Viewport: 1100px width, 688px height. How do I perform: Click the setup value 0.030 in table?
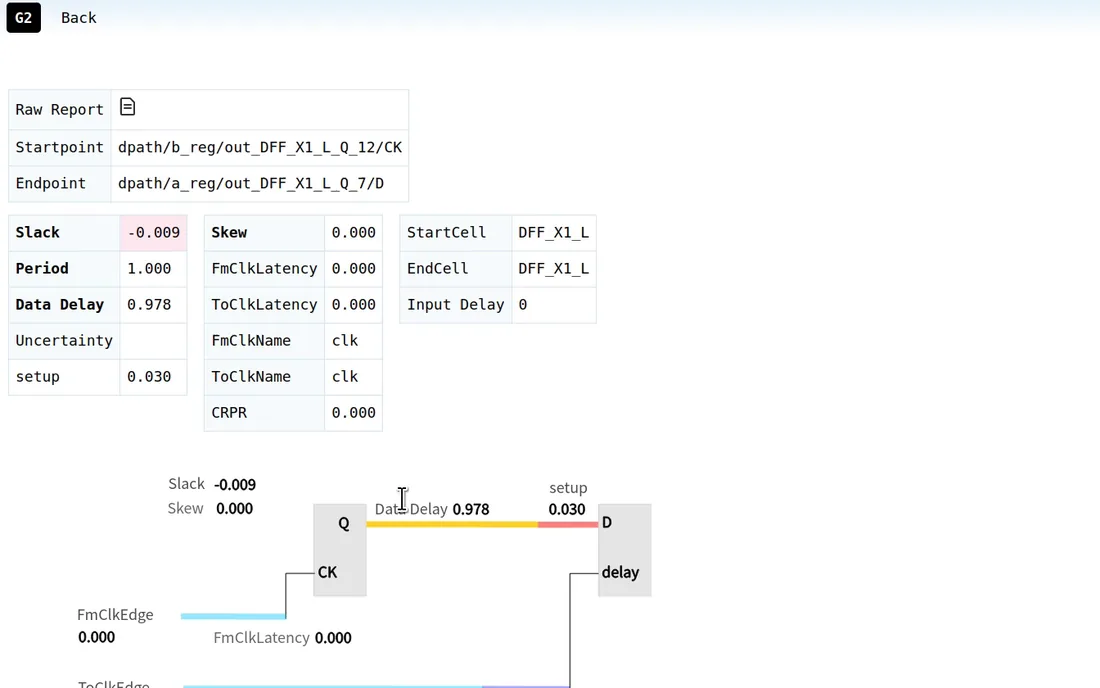point(154,377)
